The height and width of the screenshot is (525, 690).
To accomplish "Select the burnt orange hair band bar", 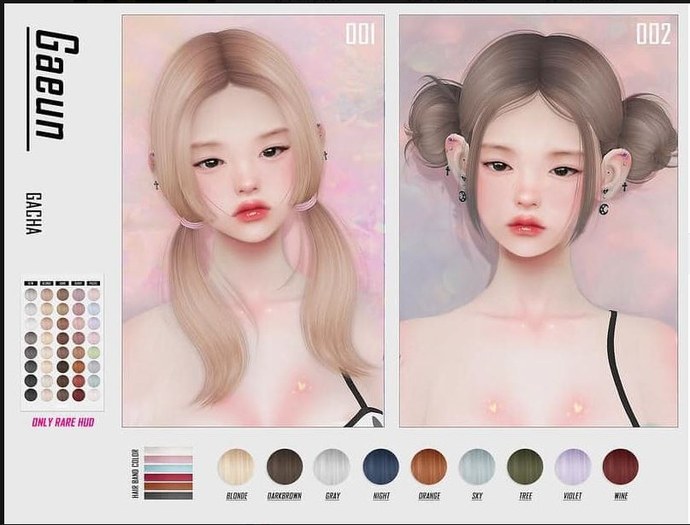I will (168, 486).
